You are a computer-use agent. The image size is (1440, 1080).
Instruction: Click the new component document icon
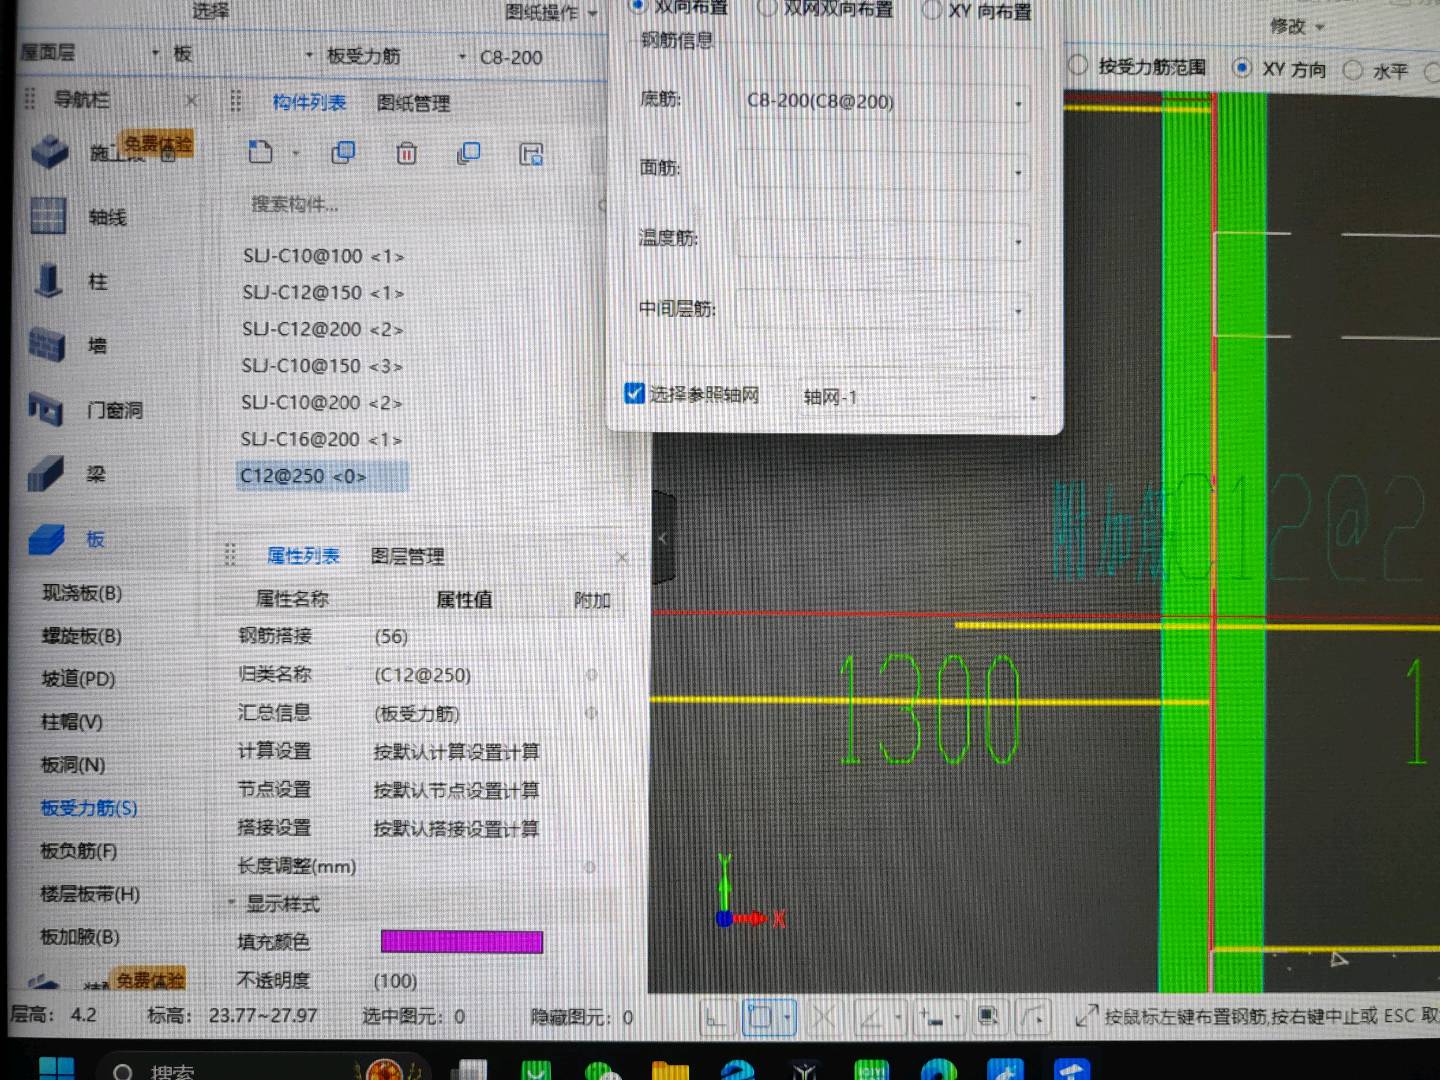pyautogui.click(x=260, y=152)
